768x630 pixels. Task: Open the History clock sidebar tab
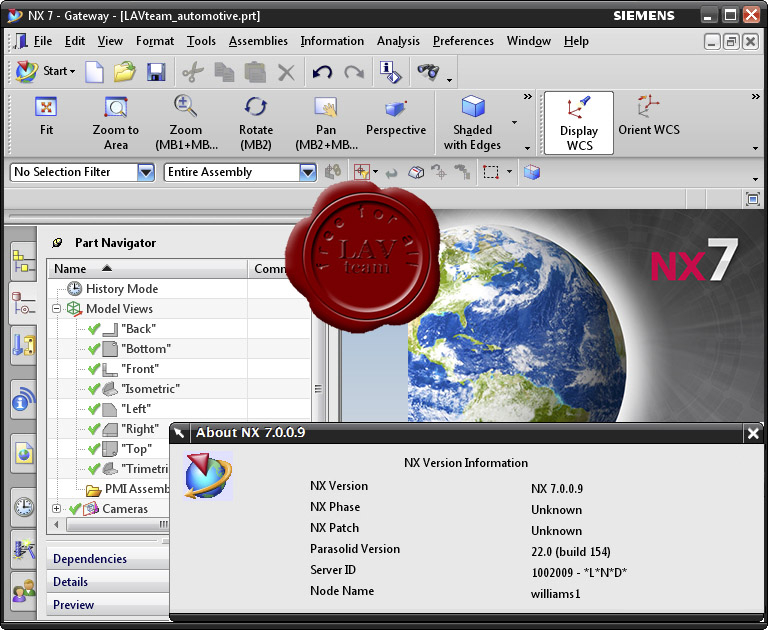click(x=24, y=507)
